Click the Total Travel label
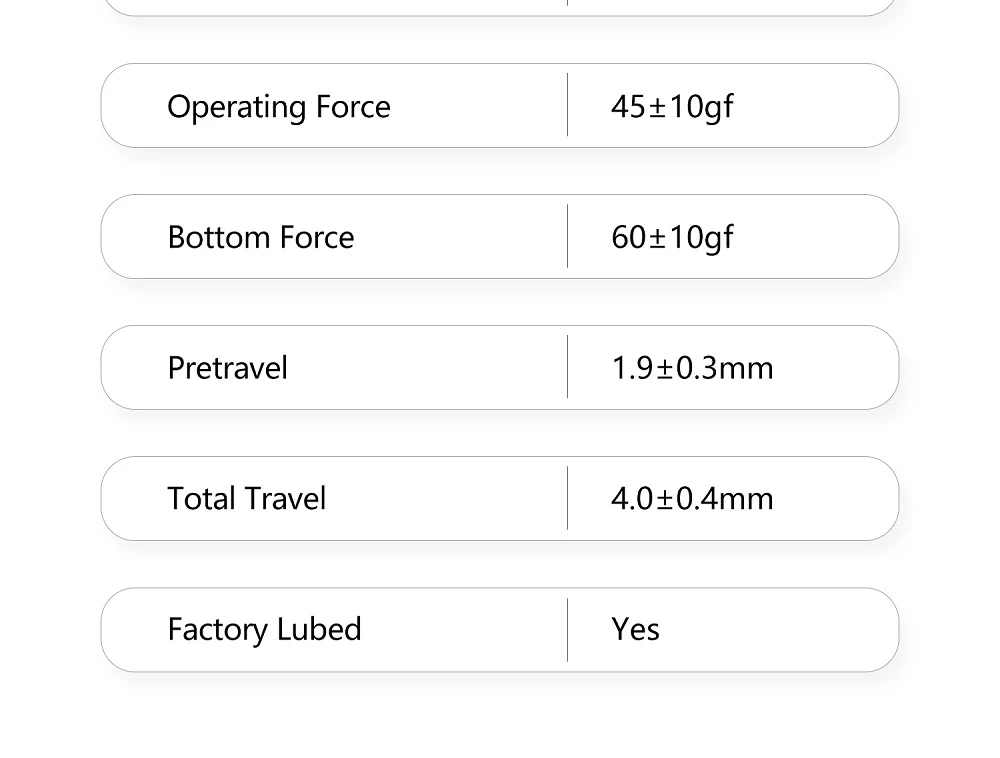The image size is (1000, 758). pyautogui.click(x=246, y=499)
